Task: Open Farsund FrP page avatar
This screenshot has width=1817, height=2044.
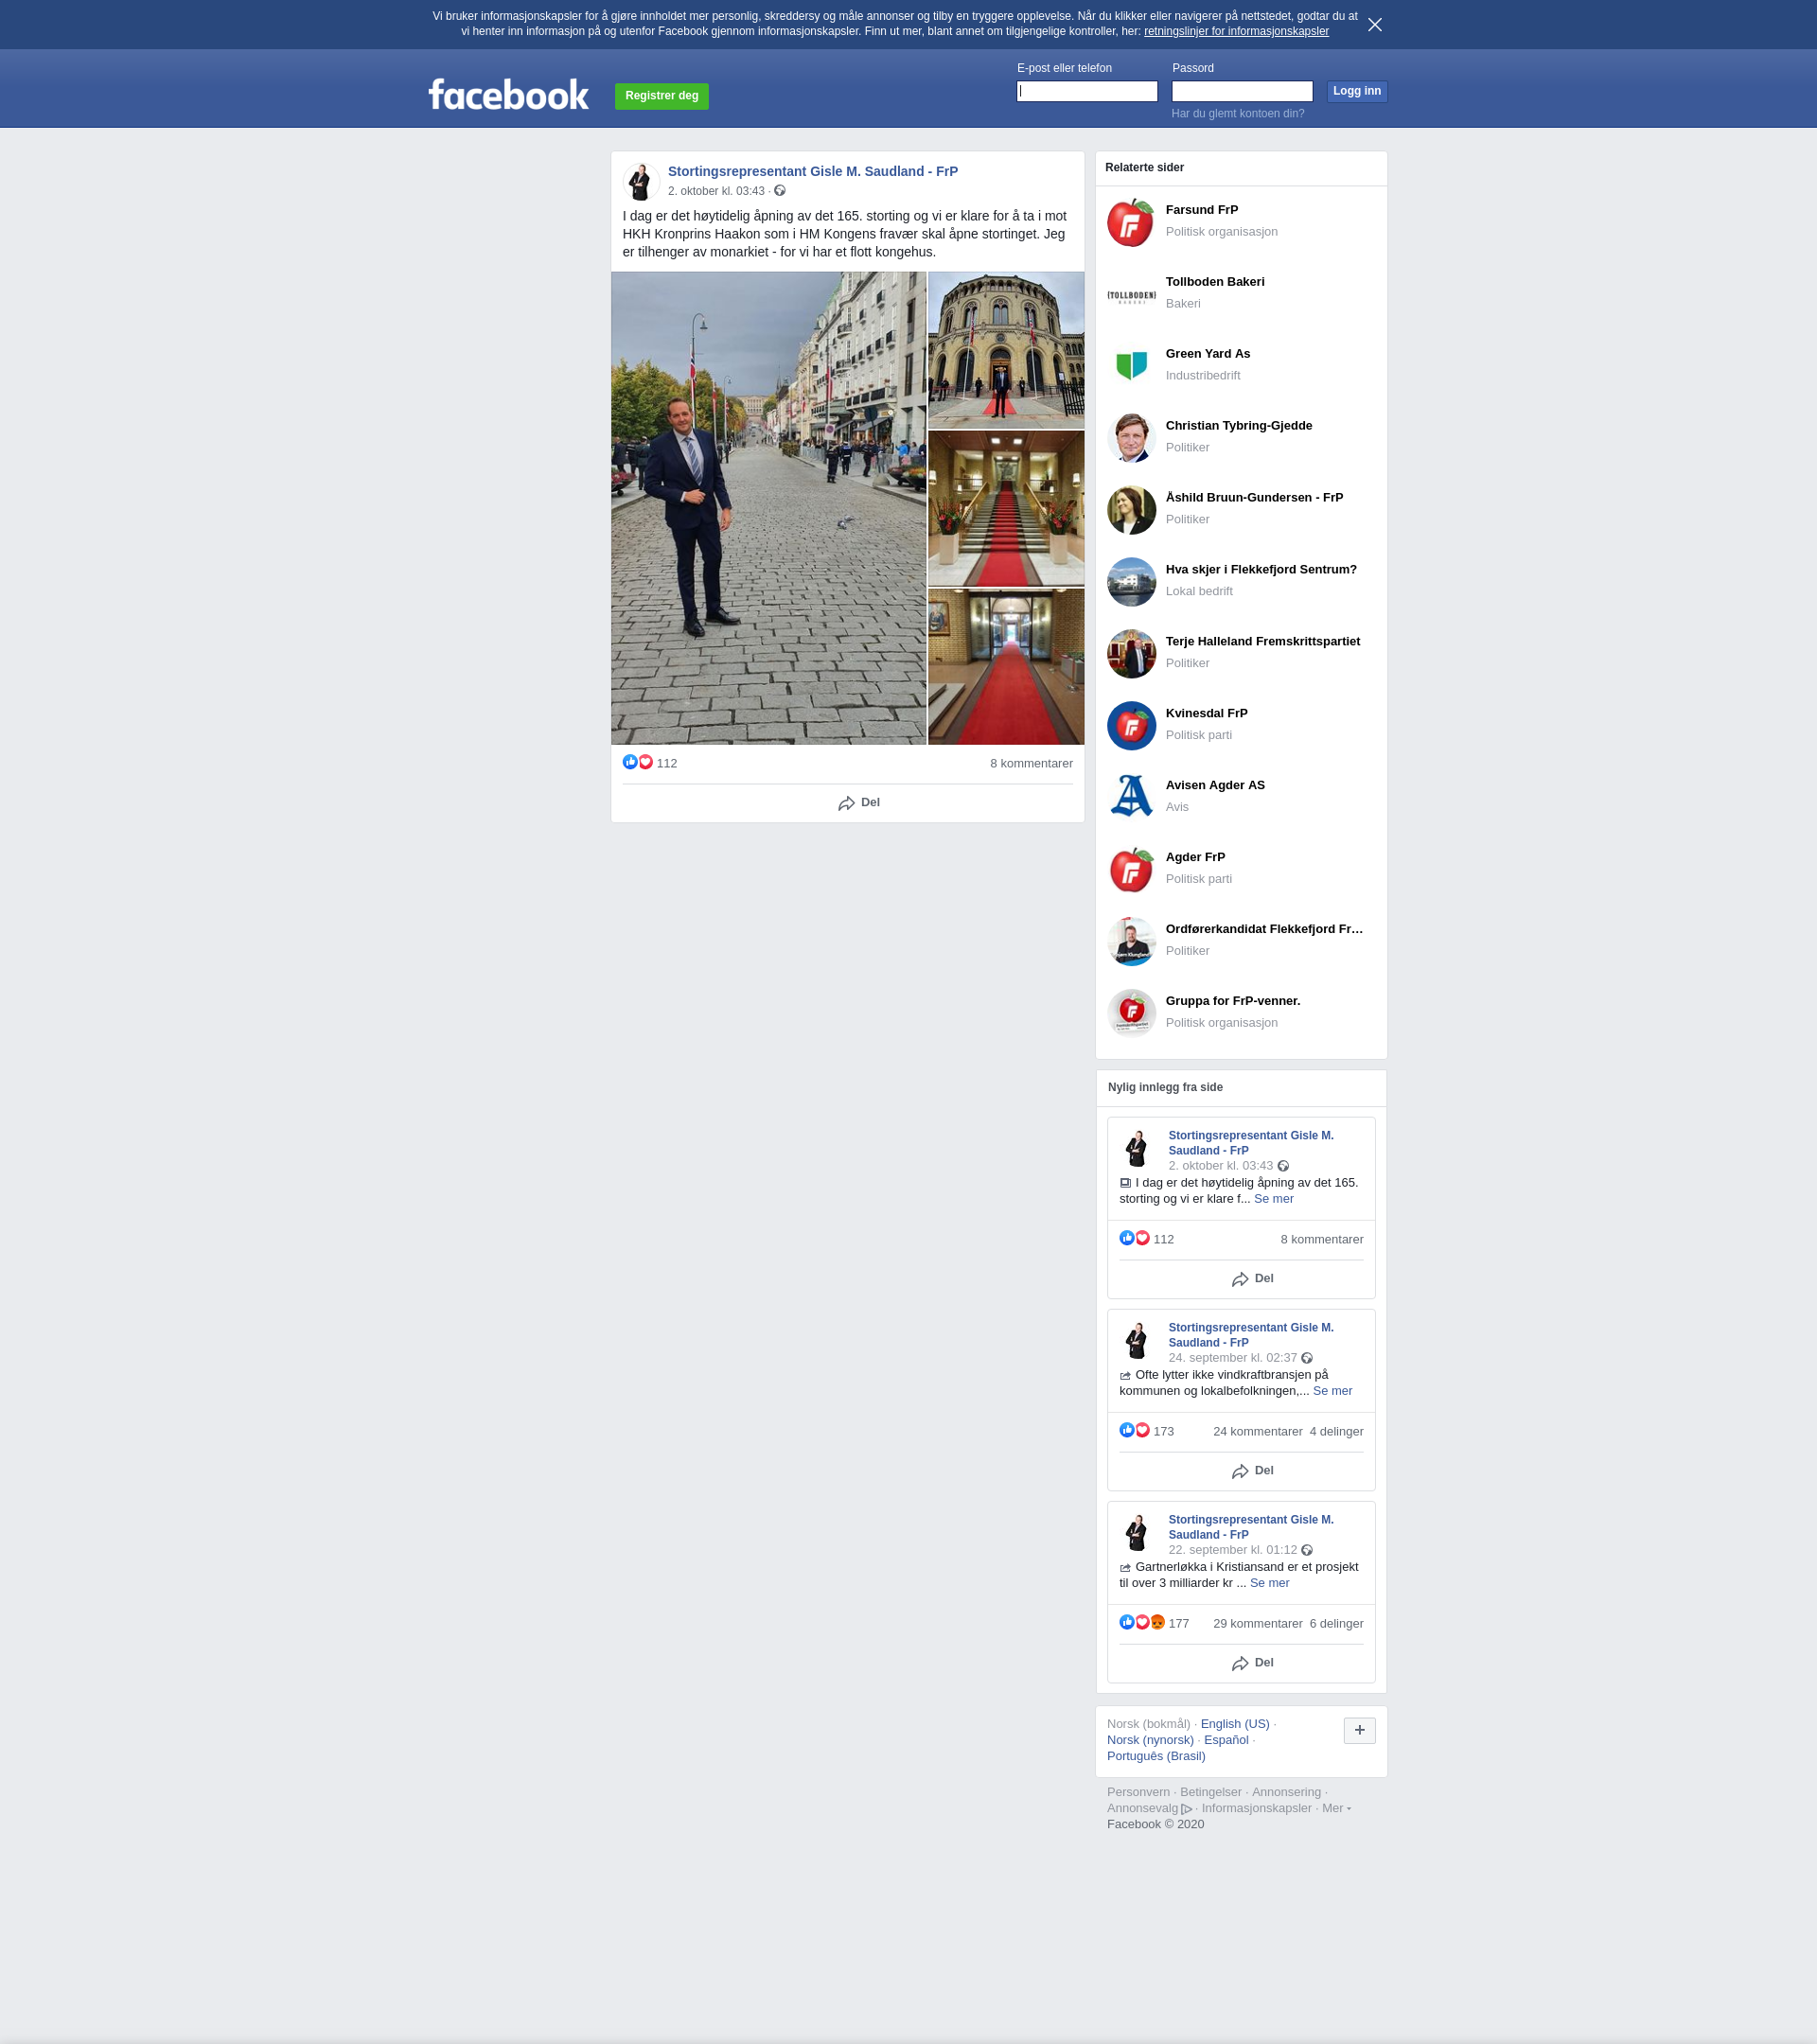Action: click(1131, 222)
